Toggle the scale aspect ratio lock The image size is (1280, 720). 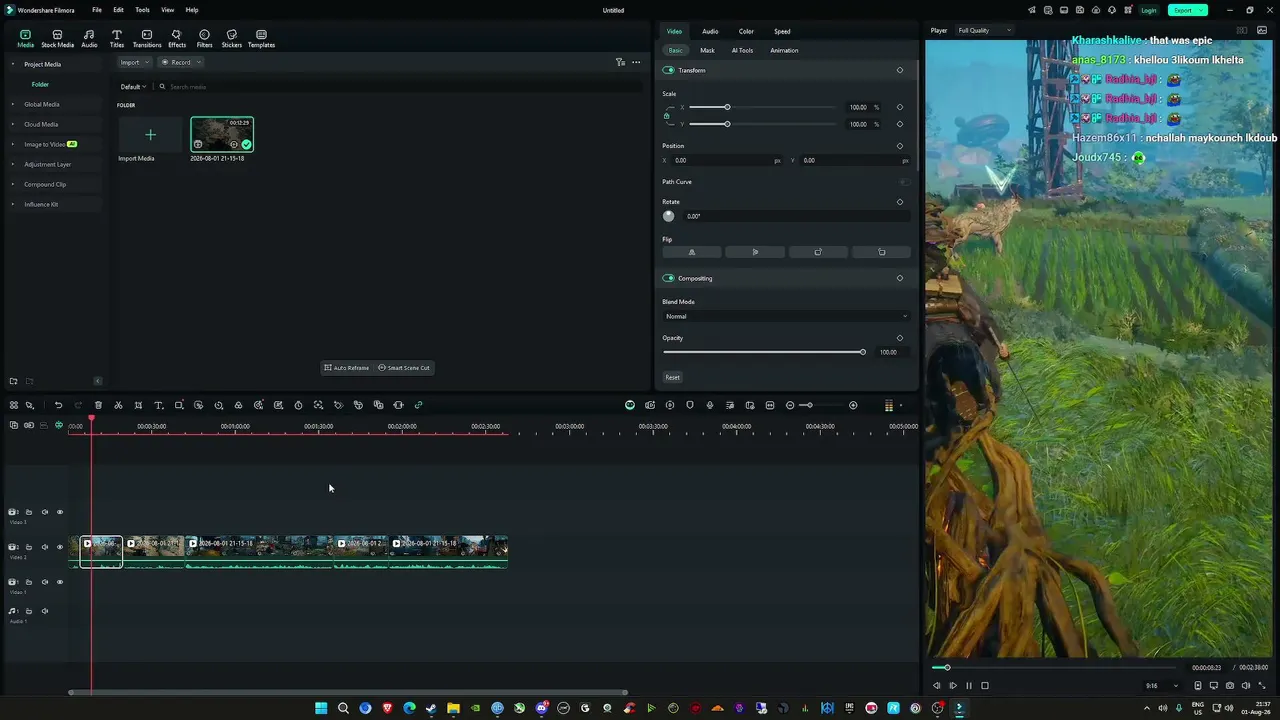(x=667, y=116)
